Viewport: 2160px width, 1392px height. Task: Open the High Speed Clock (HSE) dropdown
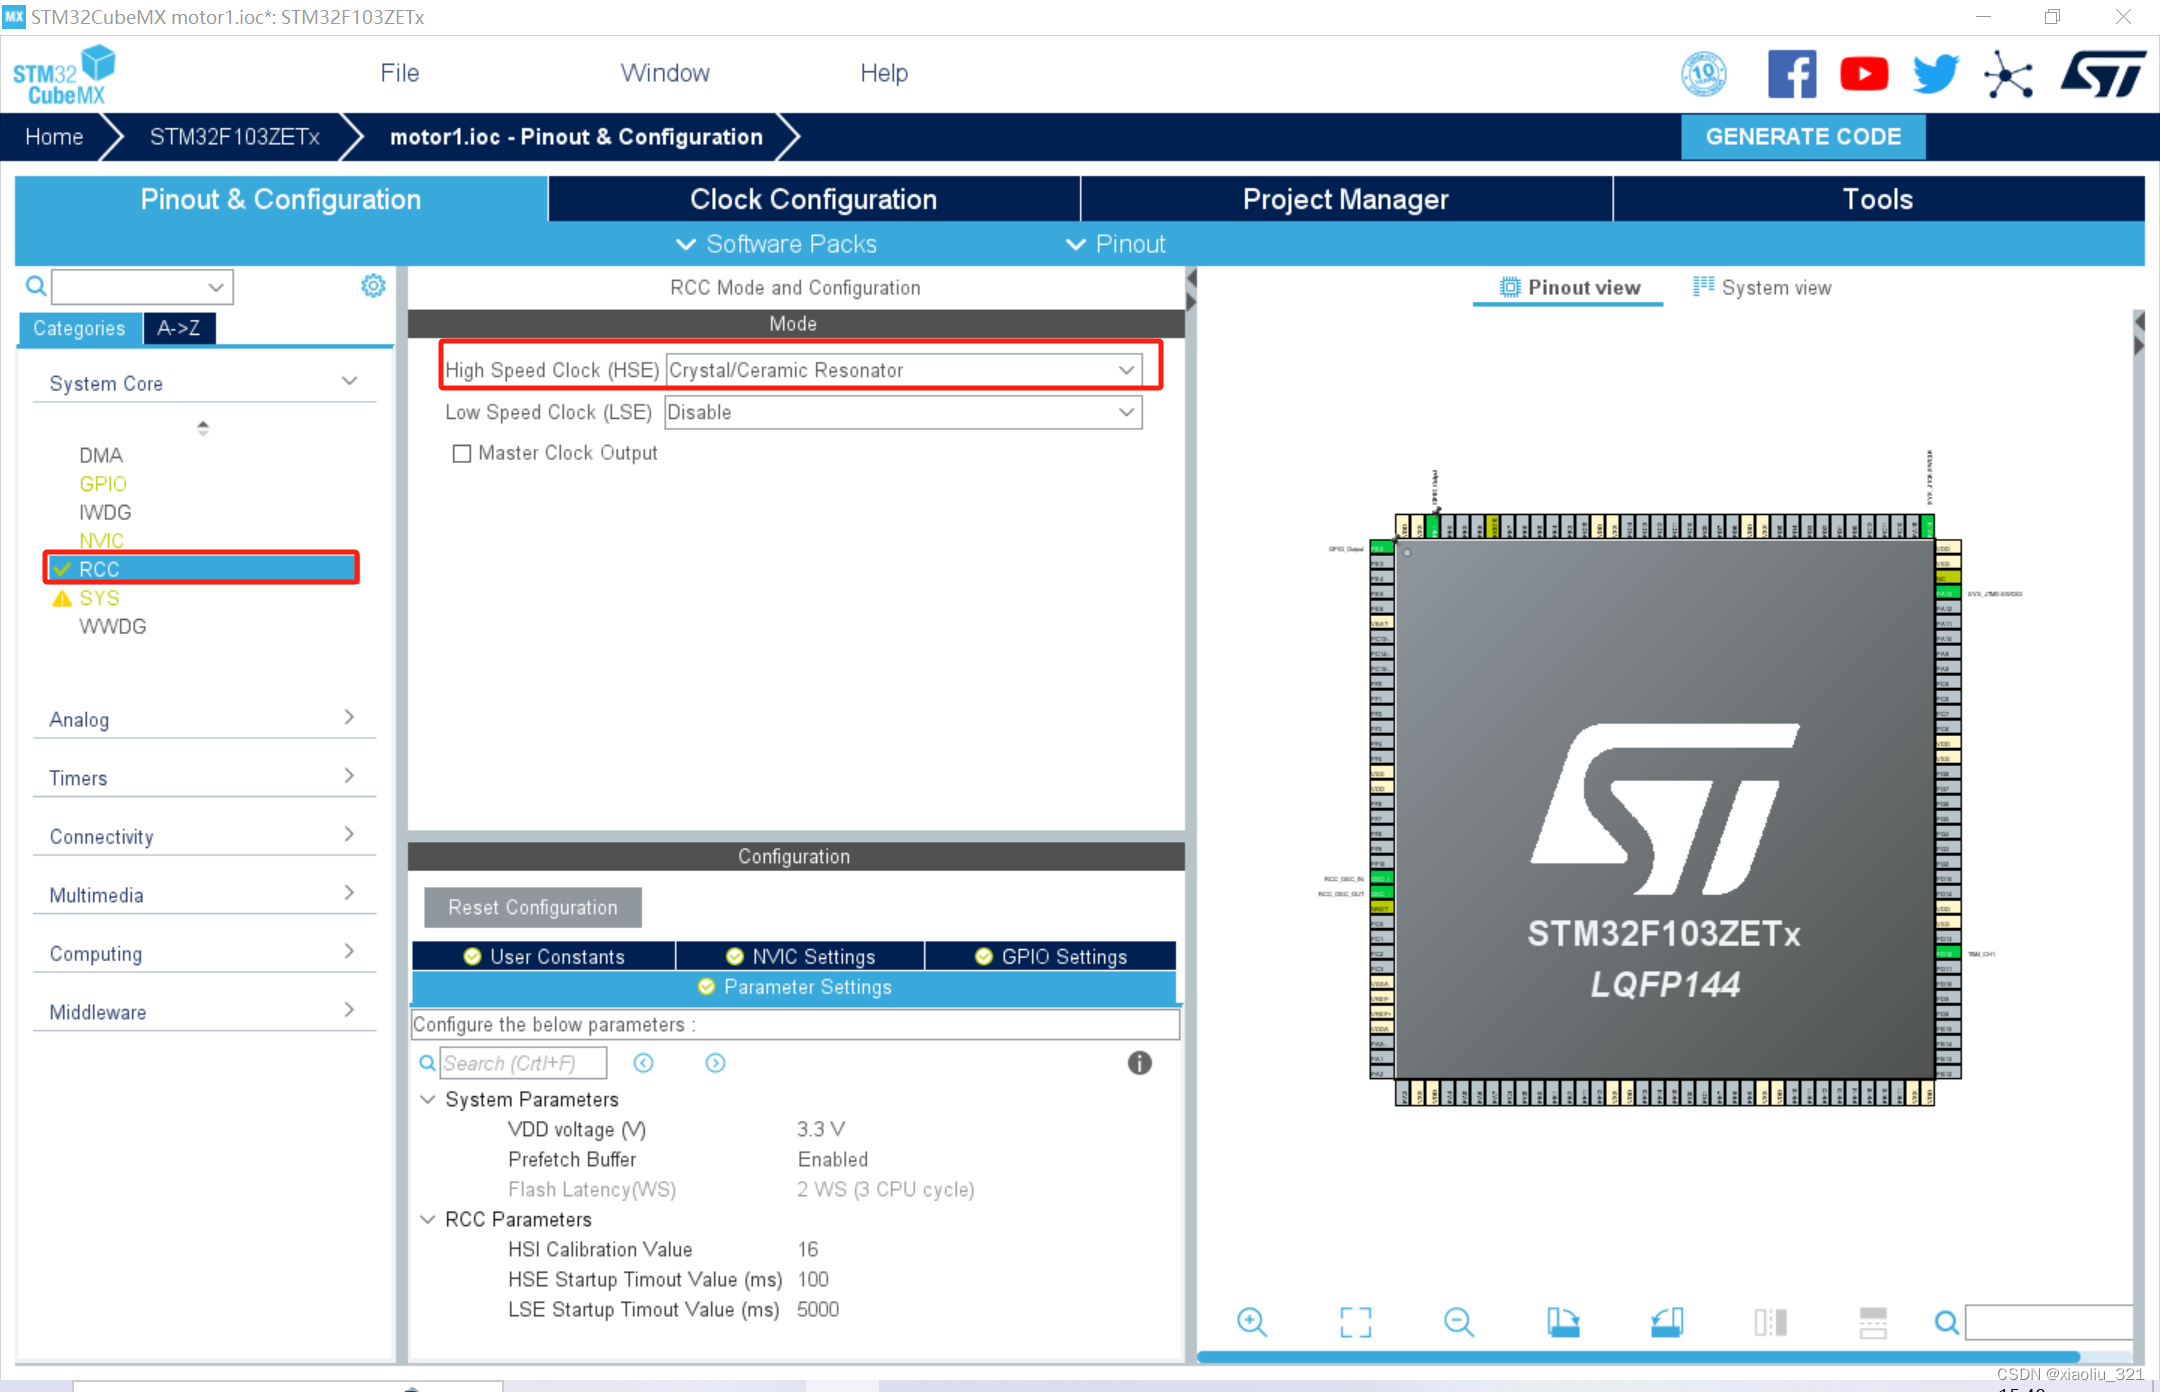coord(1127,369)
